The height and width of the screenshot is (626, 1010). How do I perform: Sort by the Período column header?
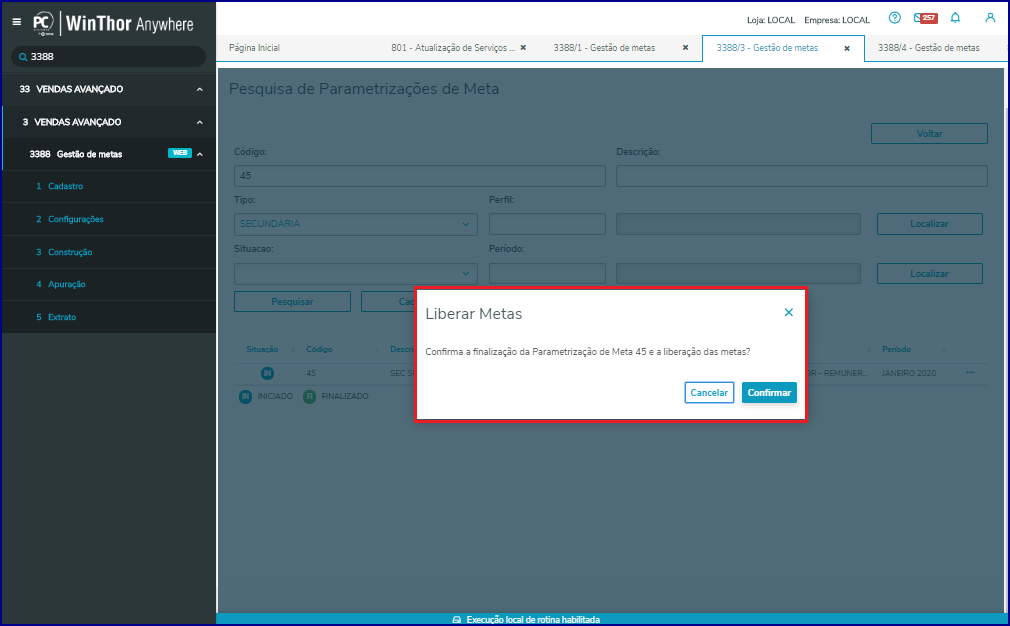[897, 349]
